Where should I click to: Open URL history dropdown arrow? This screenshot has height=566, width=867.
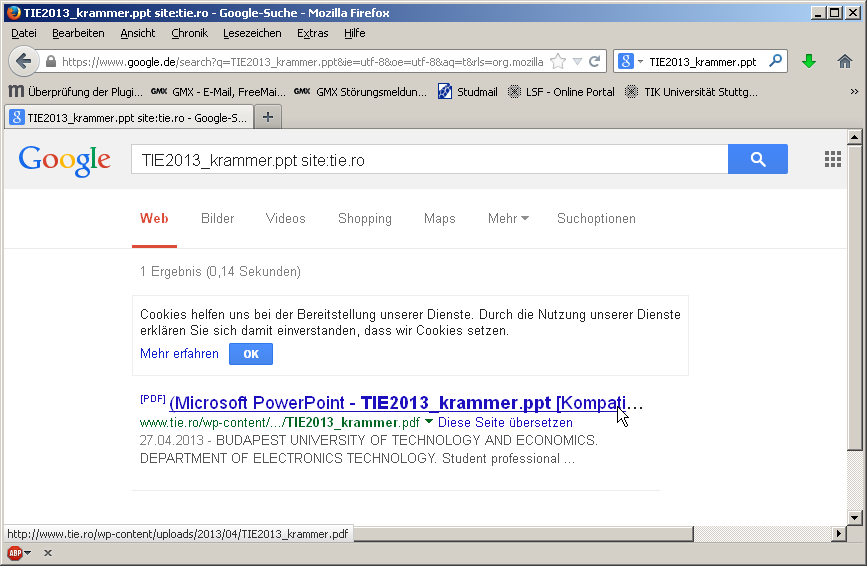[577, 61]
